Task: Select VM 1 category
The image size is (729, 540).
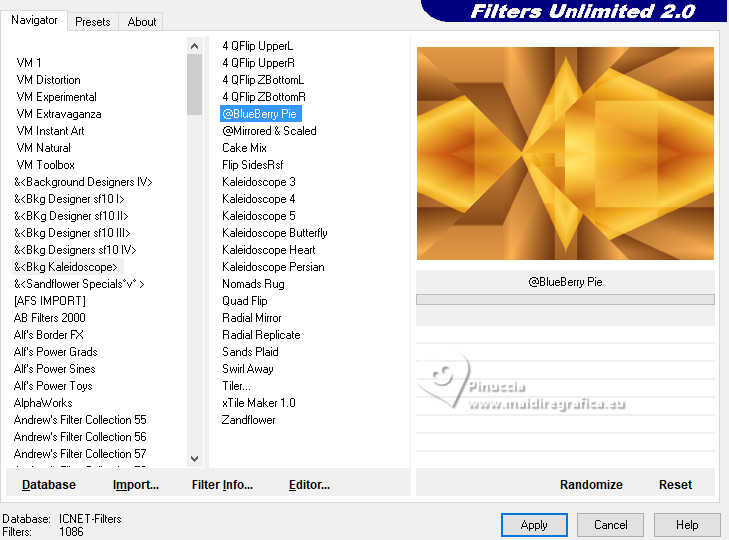Action: (x=29, y=63)
